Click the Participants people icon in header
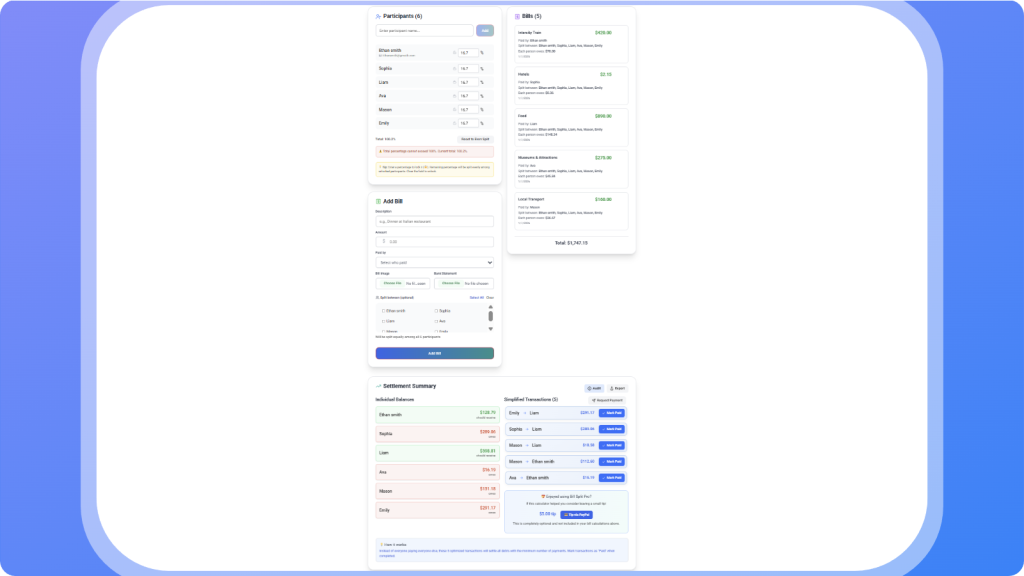The width and height of the screenshot is (1024, 576). [378, 17]
